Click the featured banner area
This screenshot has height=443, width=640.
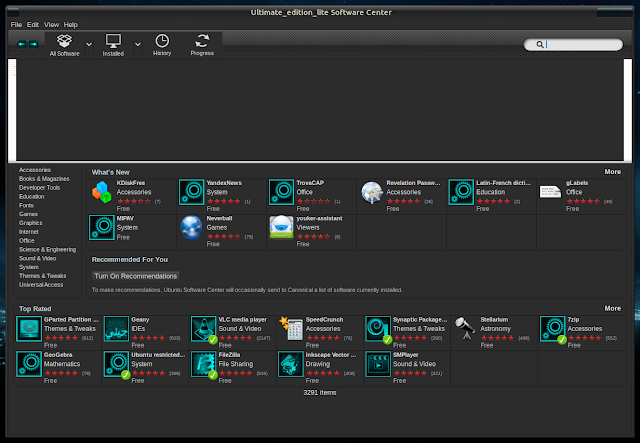tap(320, 109)
